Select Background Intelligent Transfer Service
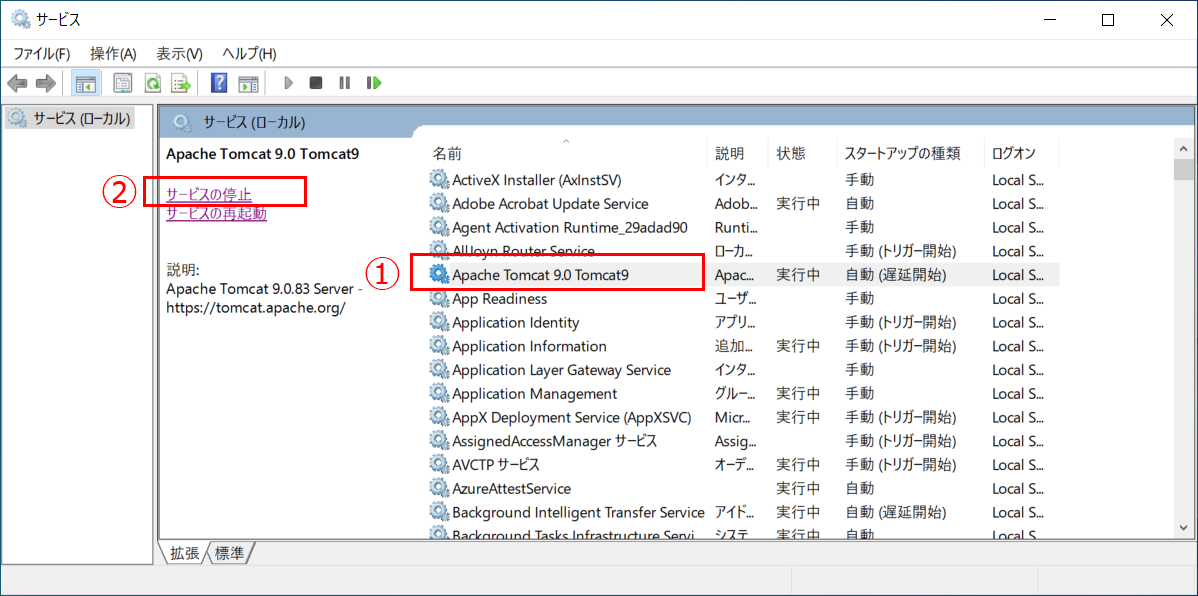The width and height of the screenshot is (1198, 596). 743,512
